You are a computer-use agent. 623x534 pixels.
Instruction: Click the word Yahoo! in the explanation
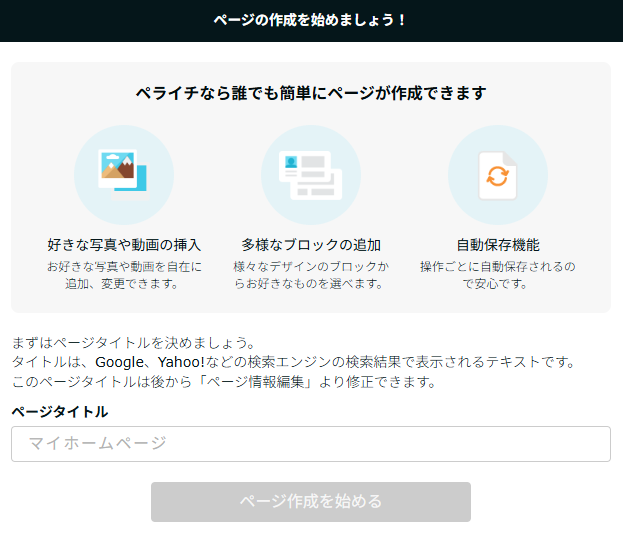tap(178, 361)
